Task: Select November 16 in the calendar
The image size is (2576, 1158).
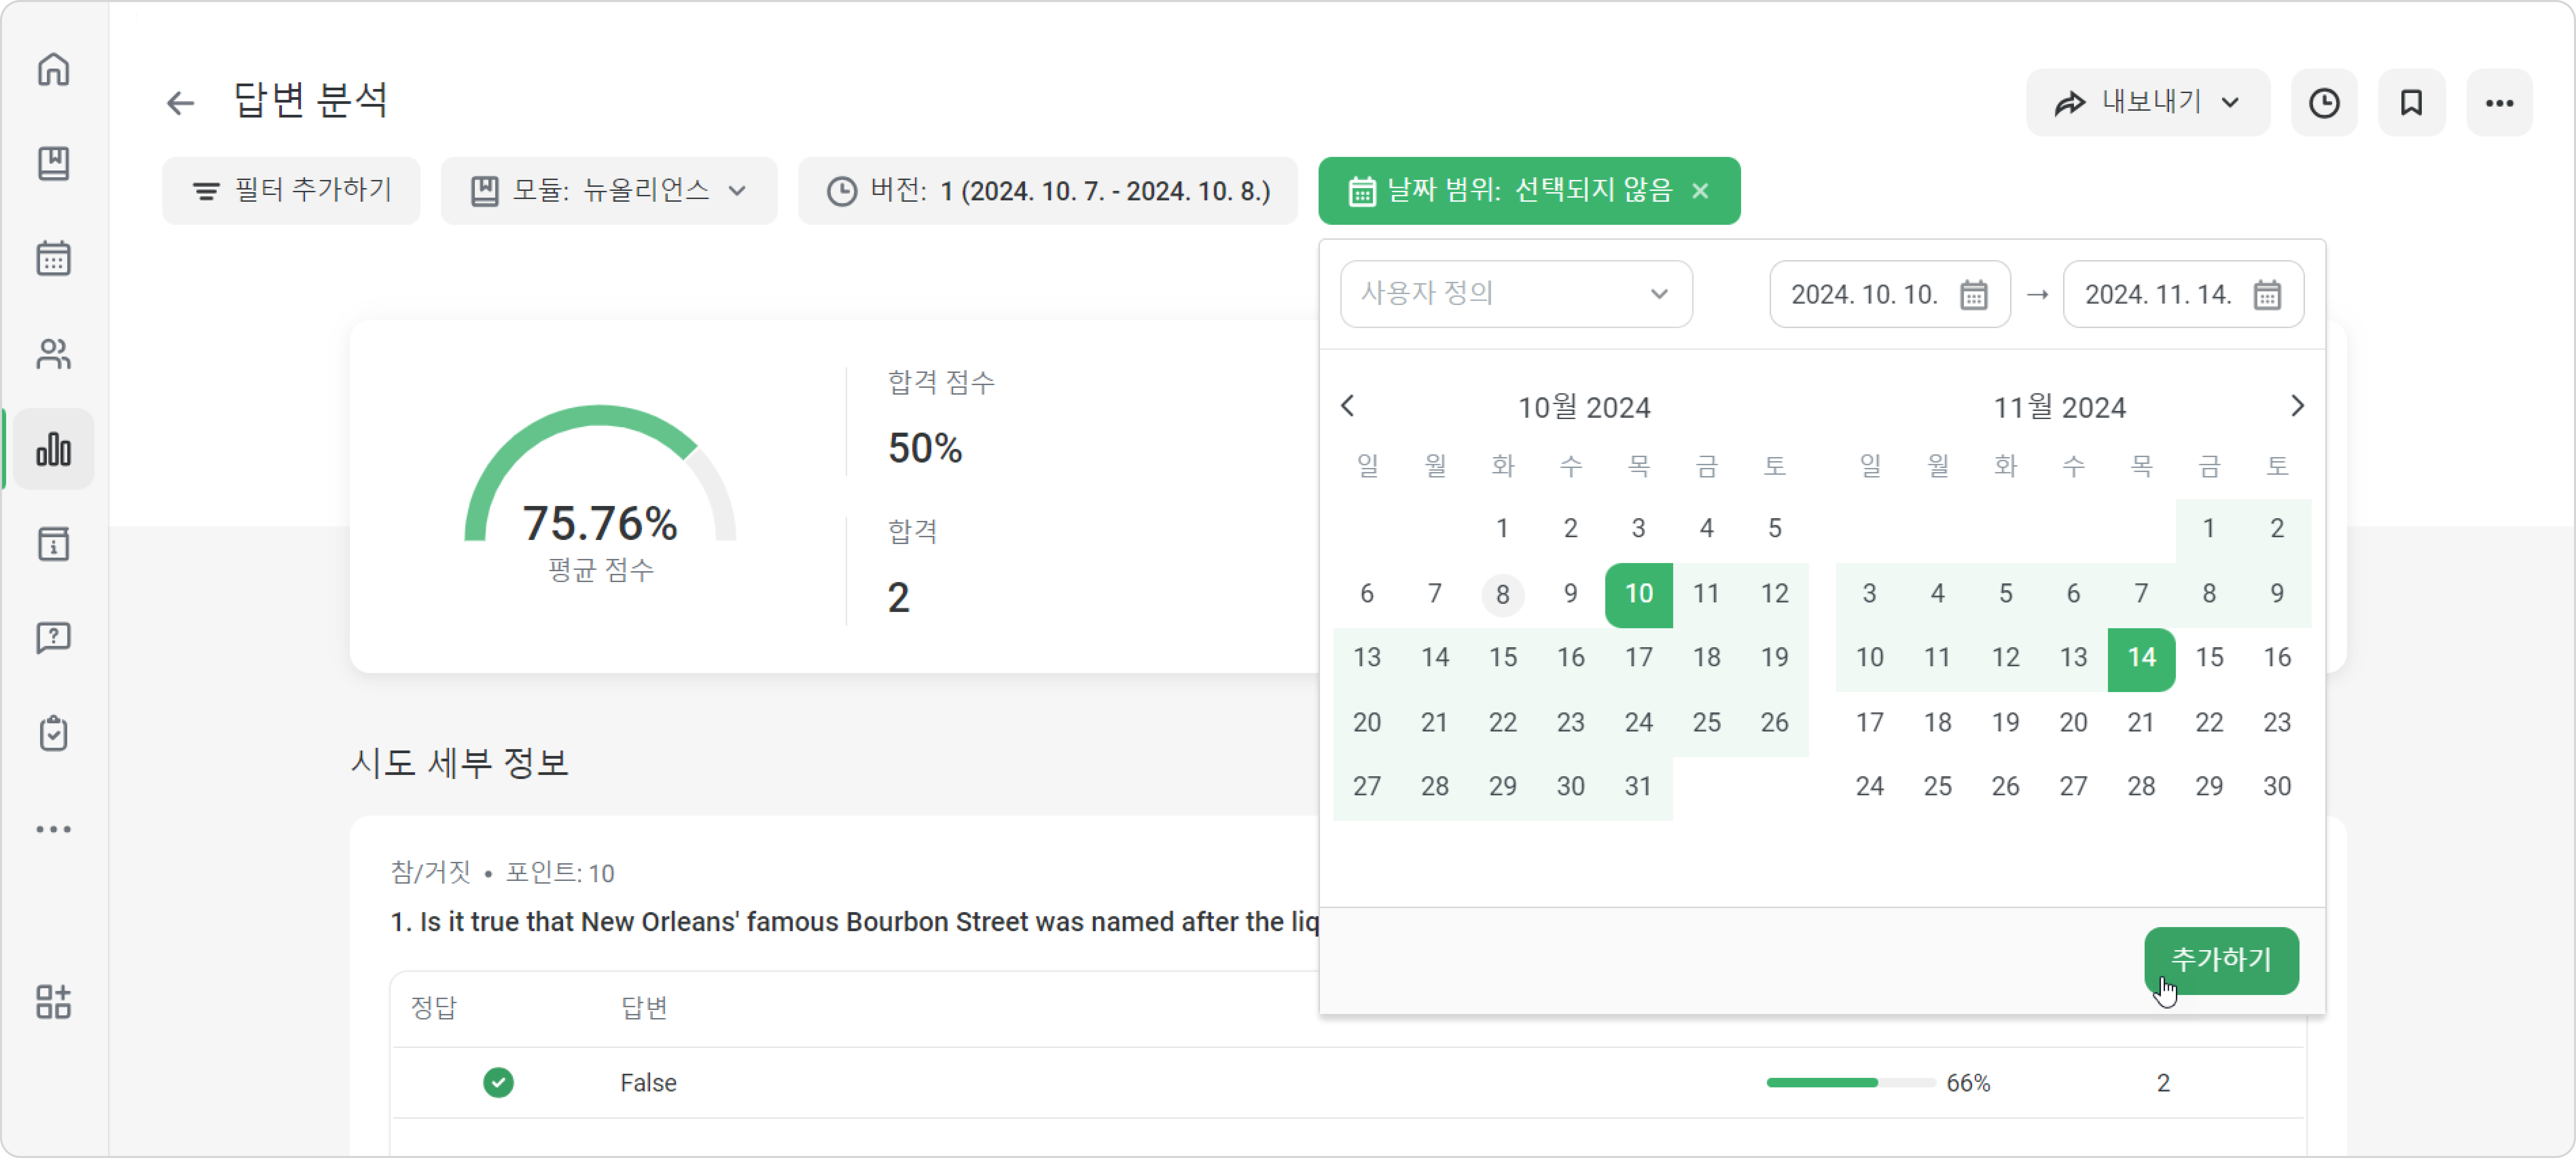Action: coord(2277,658)
